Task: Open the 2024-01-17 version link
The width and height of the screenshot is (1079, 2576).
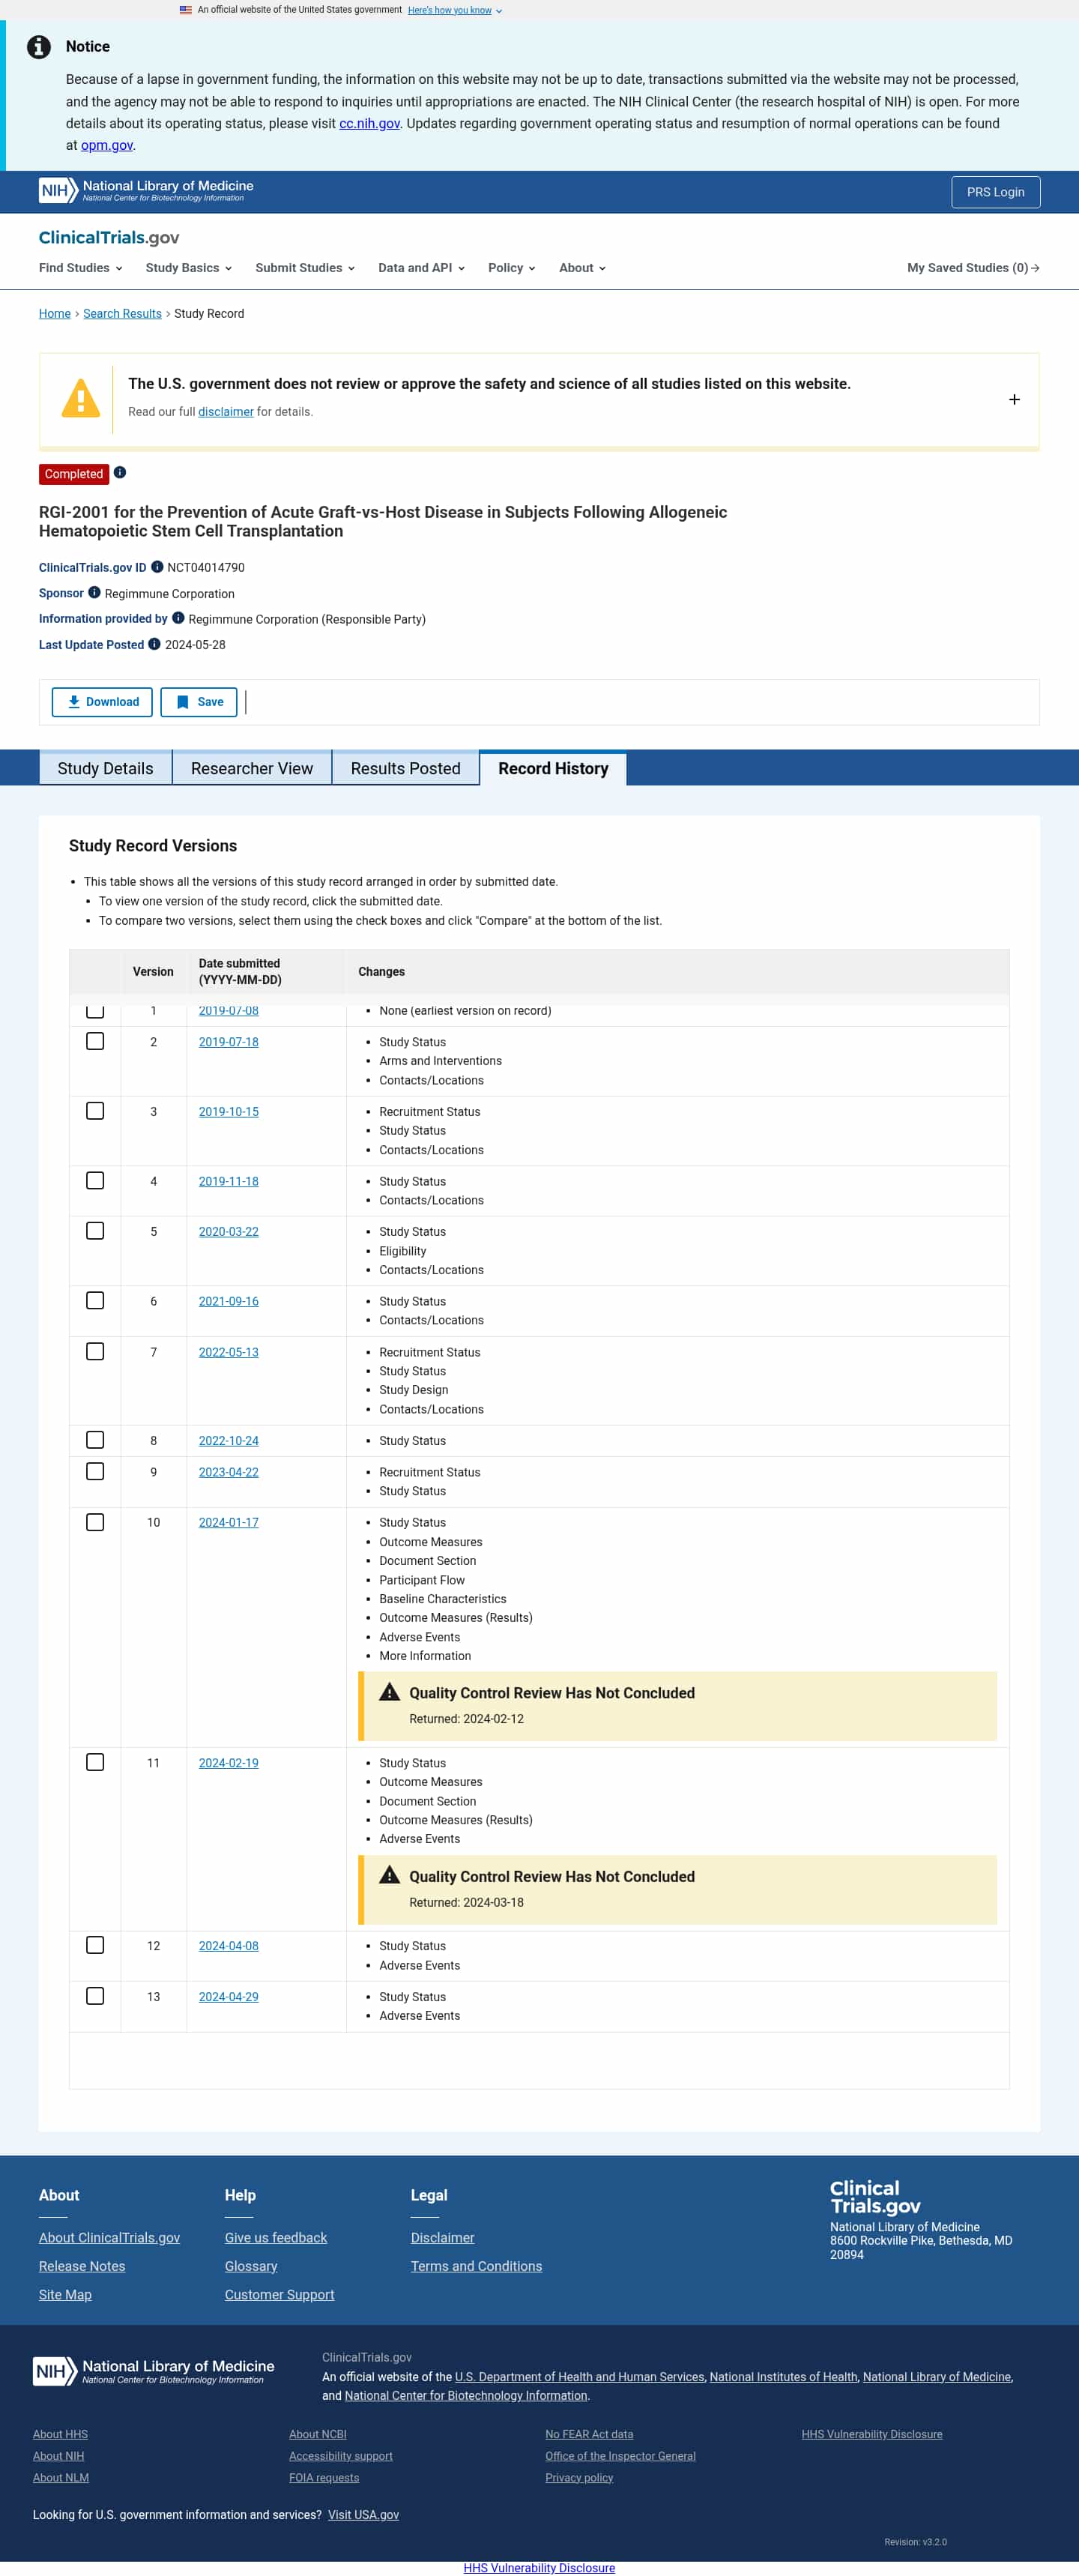Action: click(229, 1523)
